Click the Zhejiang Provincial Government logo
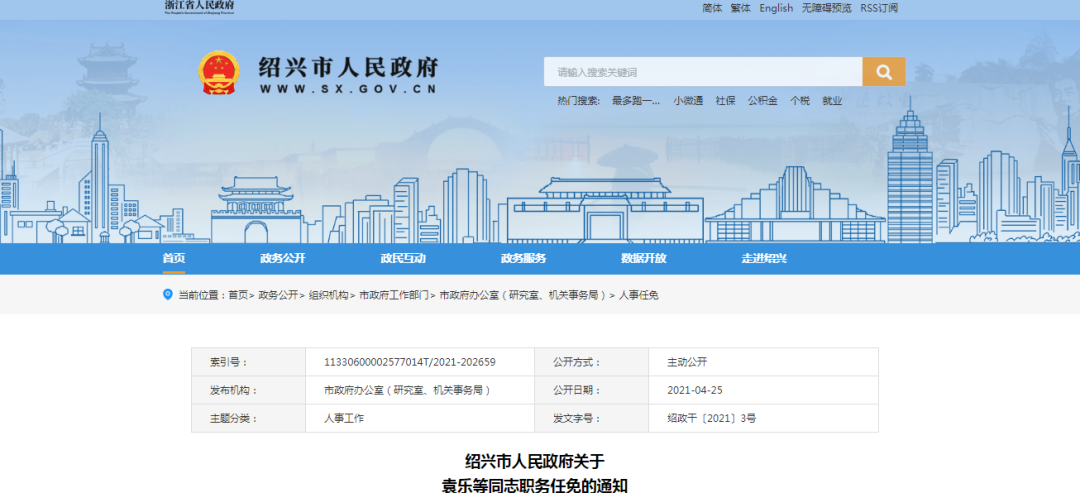1080x493 pixels. tap(199, 7)
